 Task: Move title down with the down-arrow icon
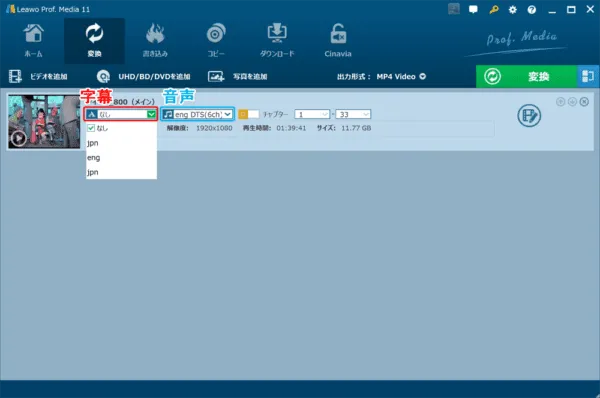pyautogui.click(x=572, y=102)
